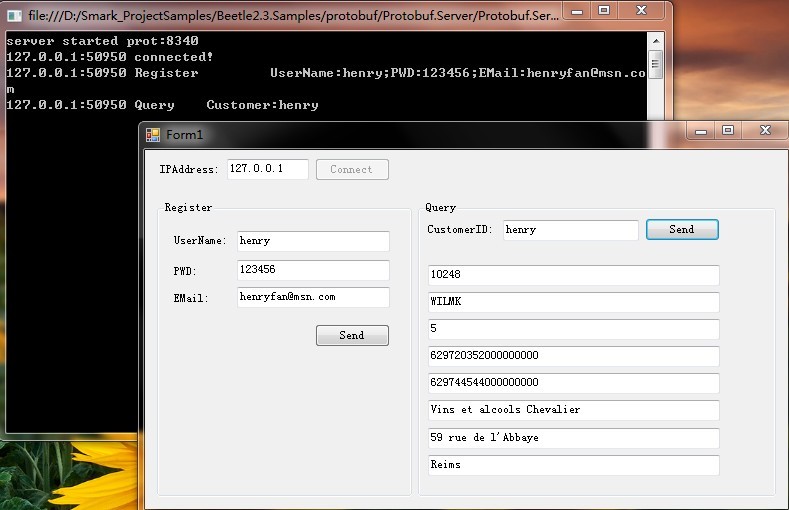This screenshot has width=789, height=510.
Task: Click the Reims result field
Action: pos(574,465)
